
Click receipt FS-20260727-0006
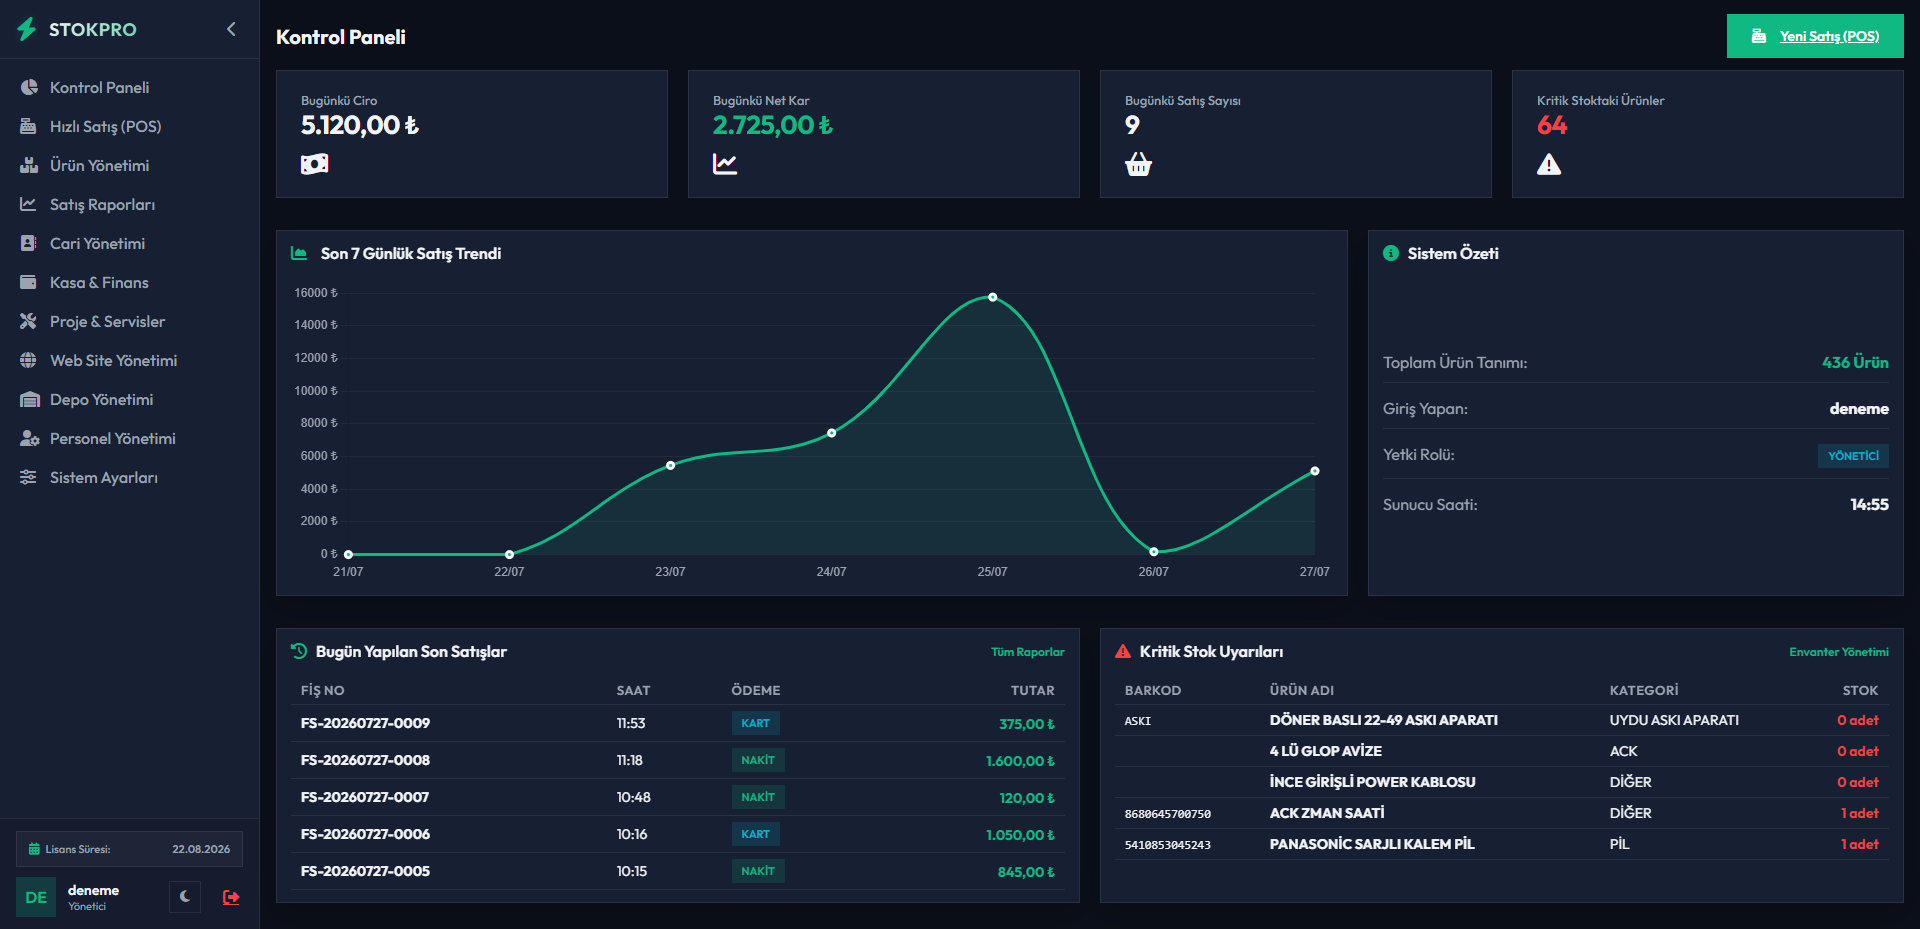365,834
